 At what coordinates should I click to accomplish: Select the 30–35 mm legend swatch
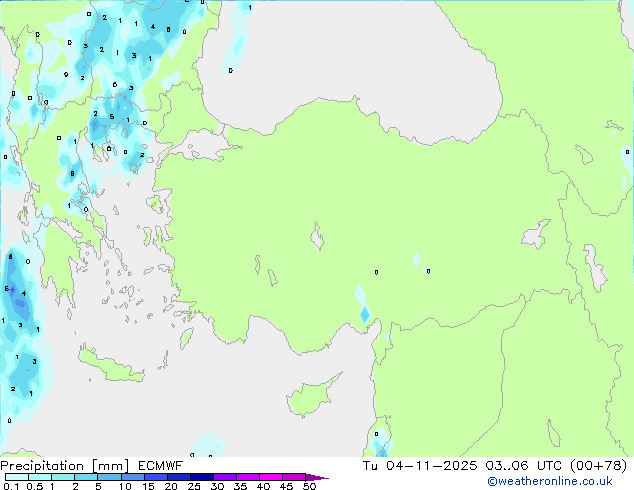(225, 477)
